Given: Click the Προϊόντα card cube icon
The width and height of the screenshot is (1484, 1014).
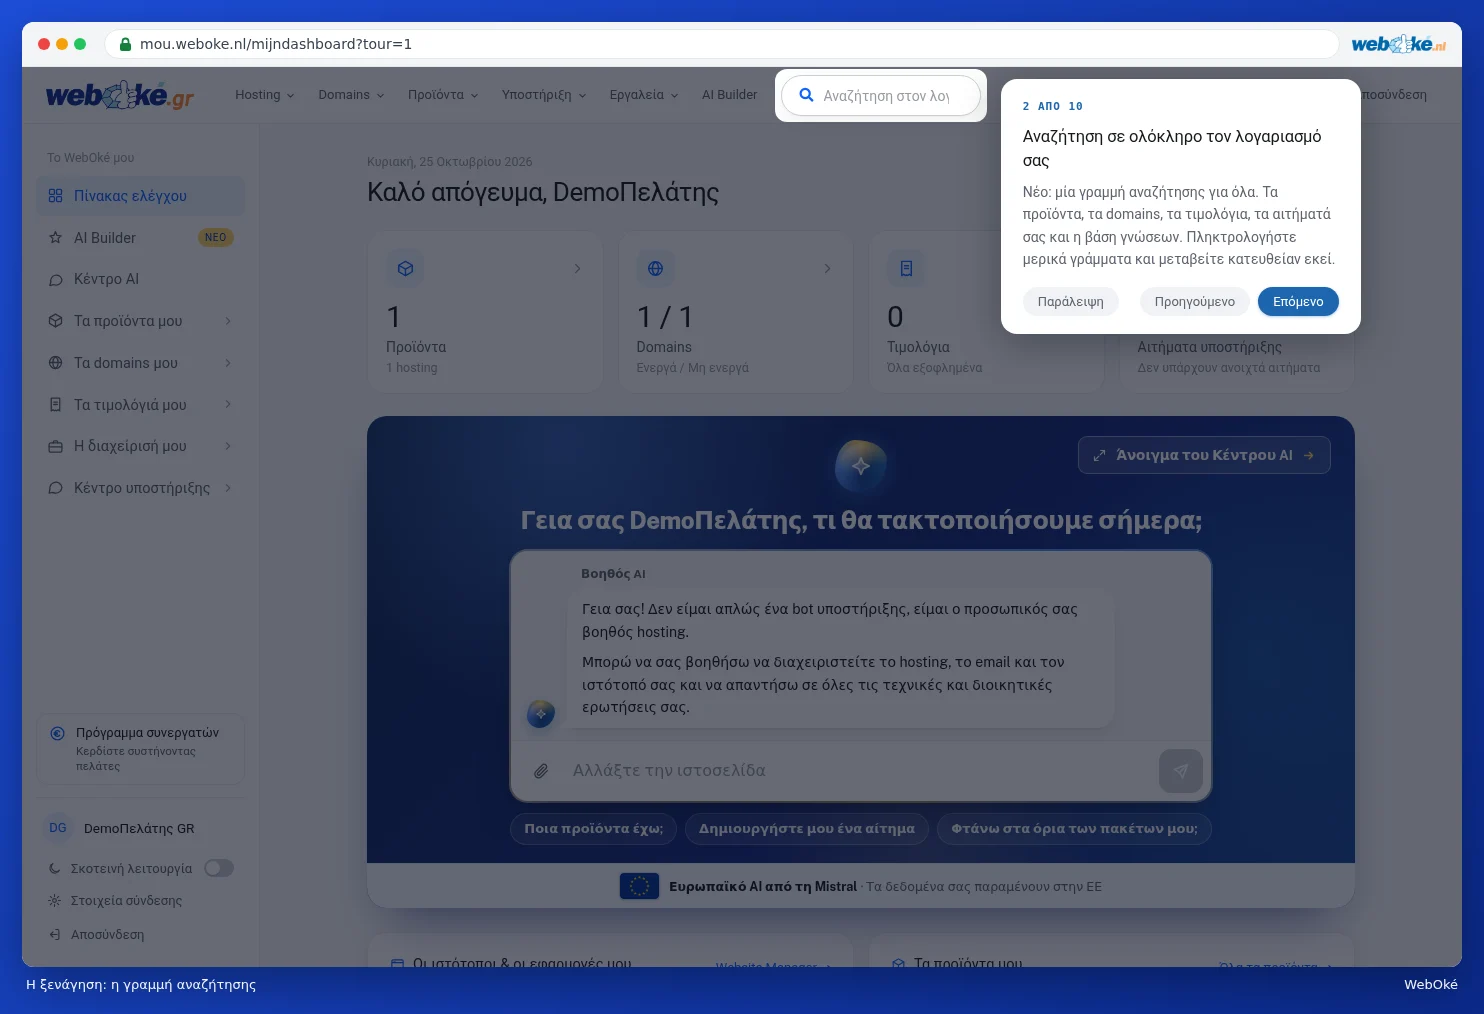Looking at the screenshot, I should pyautogui.click(x=405, y=268).
